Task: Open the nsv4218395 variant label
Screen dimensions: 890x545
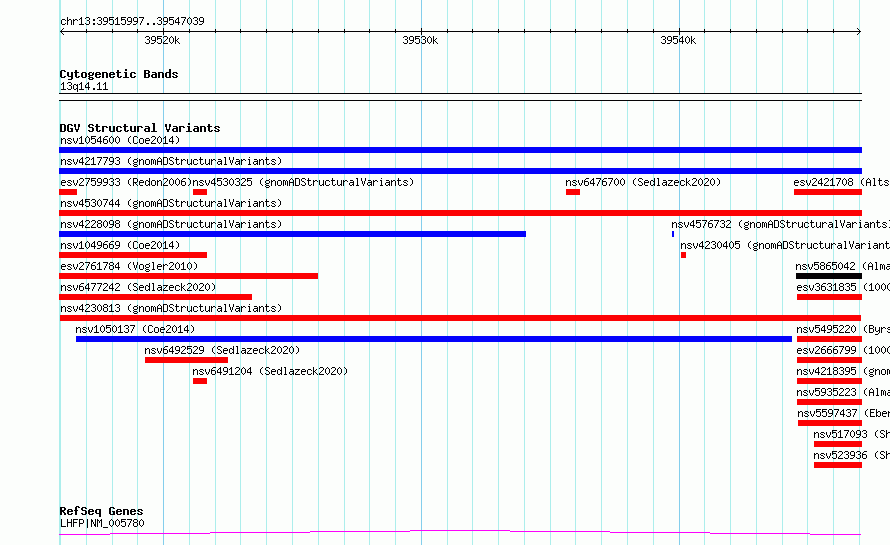Action: [x=843, y=371]
